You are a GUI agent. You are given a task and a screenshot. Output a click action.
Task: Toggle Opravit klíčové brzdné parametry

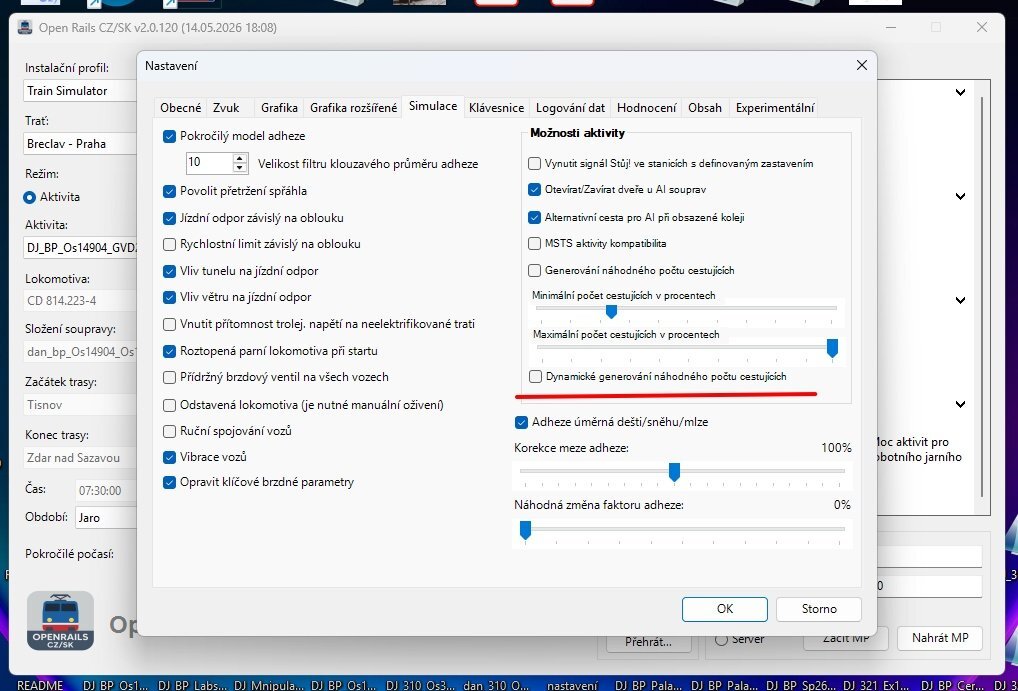tap(169, 483)
